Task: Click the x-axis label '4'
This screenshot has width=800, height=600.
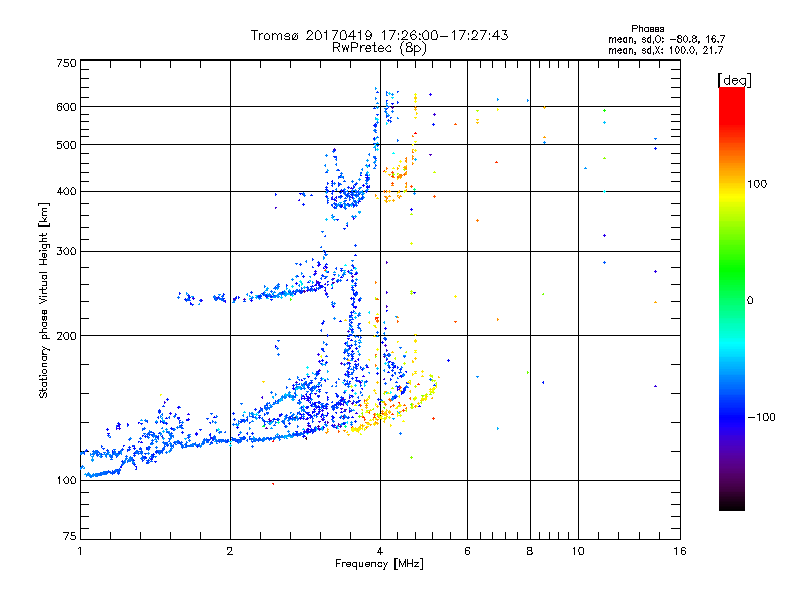Action: 380,551
